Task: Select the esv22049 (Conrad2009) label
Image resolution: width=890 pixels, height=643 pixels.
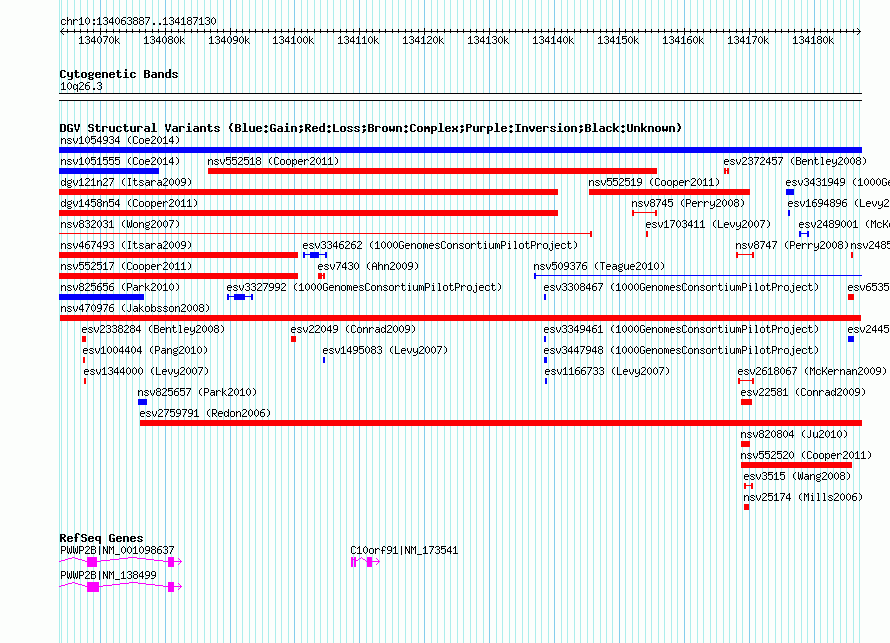Action: [x=353, y=329]
